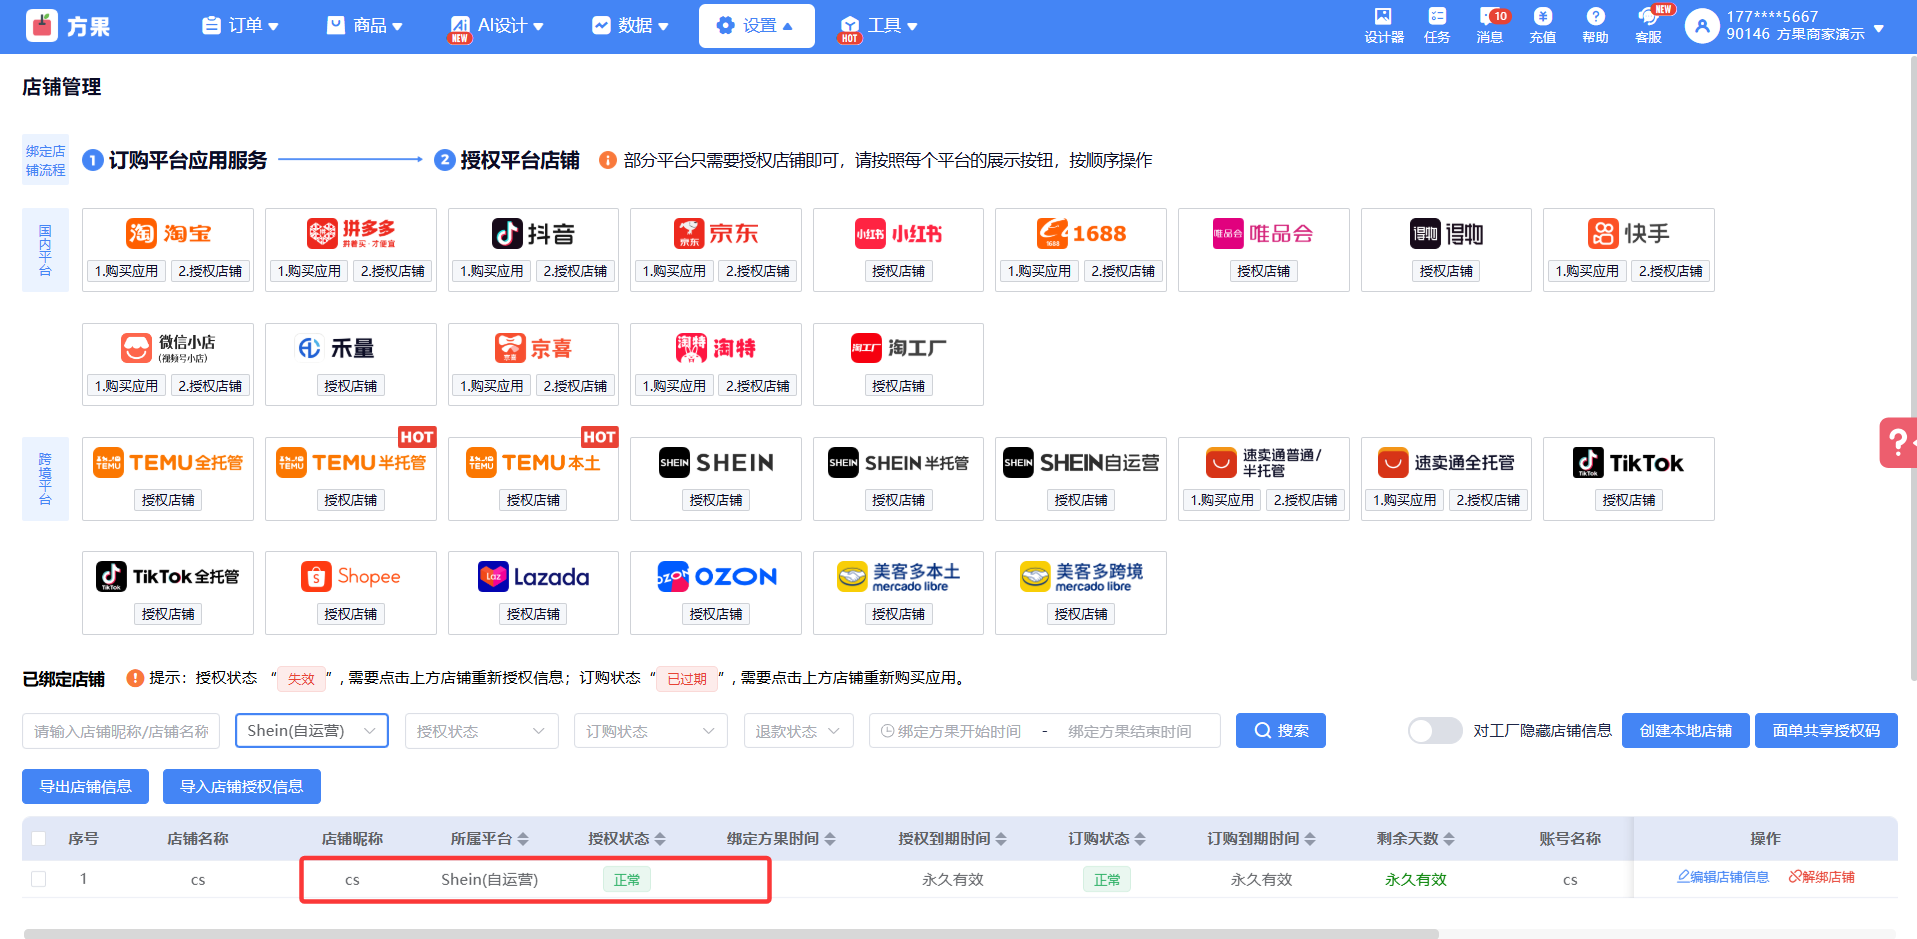1917x939 pixels.
Task: Click the 方果 home logo
Action: point(68,26)
